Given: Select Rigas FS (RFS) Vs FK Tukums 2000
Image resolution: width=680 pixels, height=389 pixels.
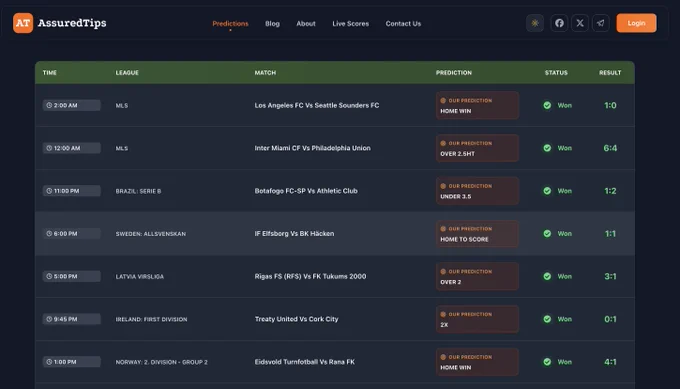Looking at the screenshot, I should [x=310, y=276].
